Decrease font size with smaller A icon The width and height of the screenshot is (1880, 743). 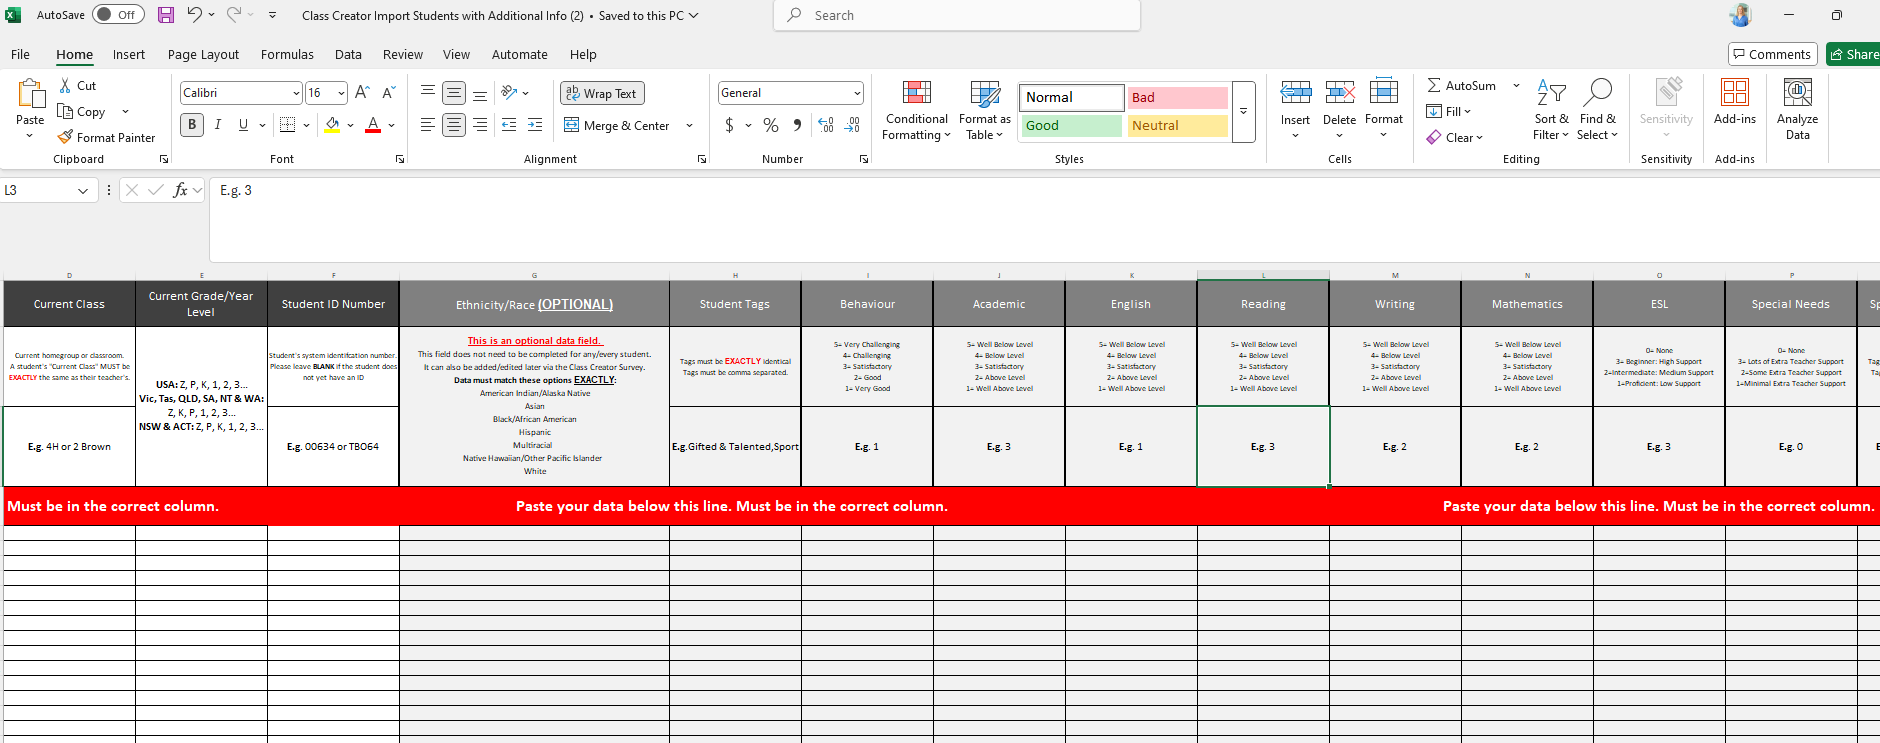(x=389, y=93)
